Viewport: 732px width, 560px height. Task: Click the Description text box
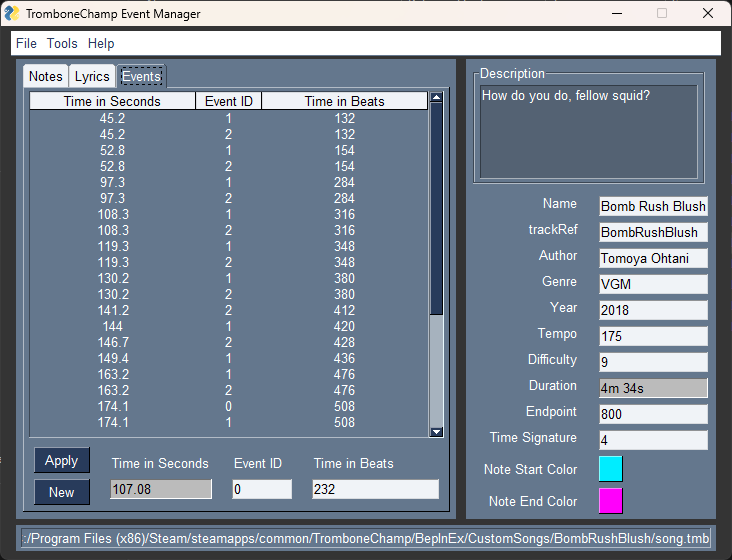tap(589, 132)
